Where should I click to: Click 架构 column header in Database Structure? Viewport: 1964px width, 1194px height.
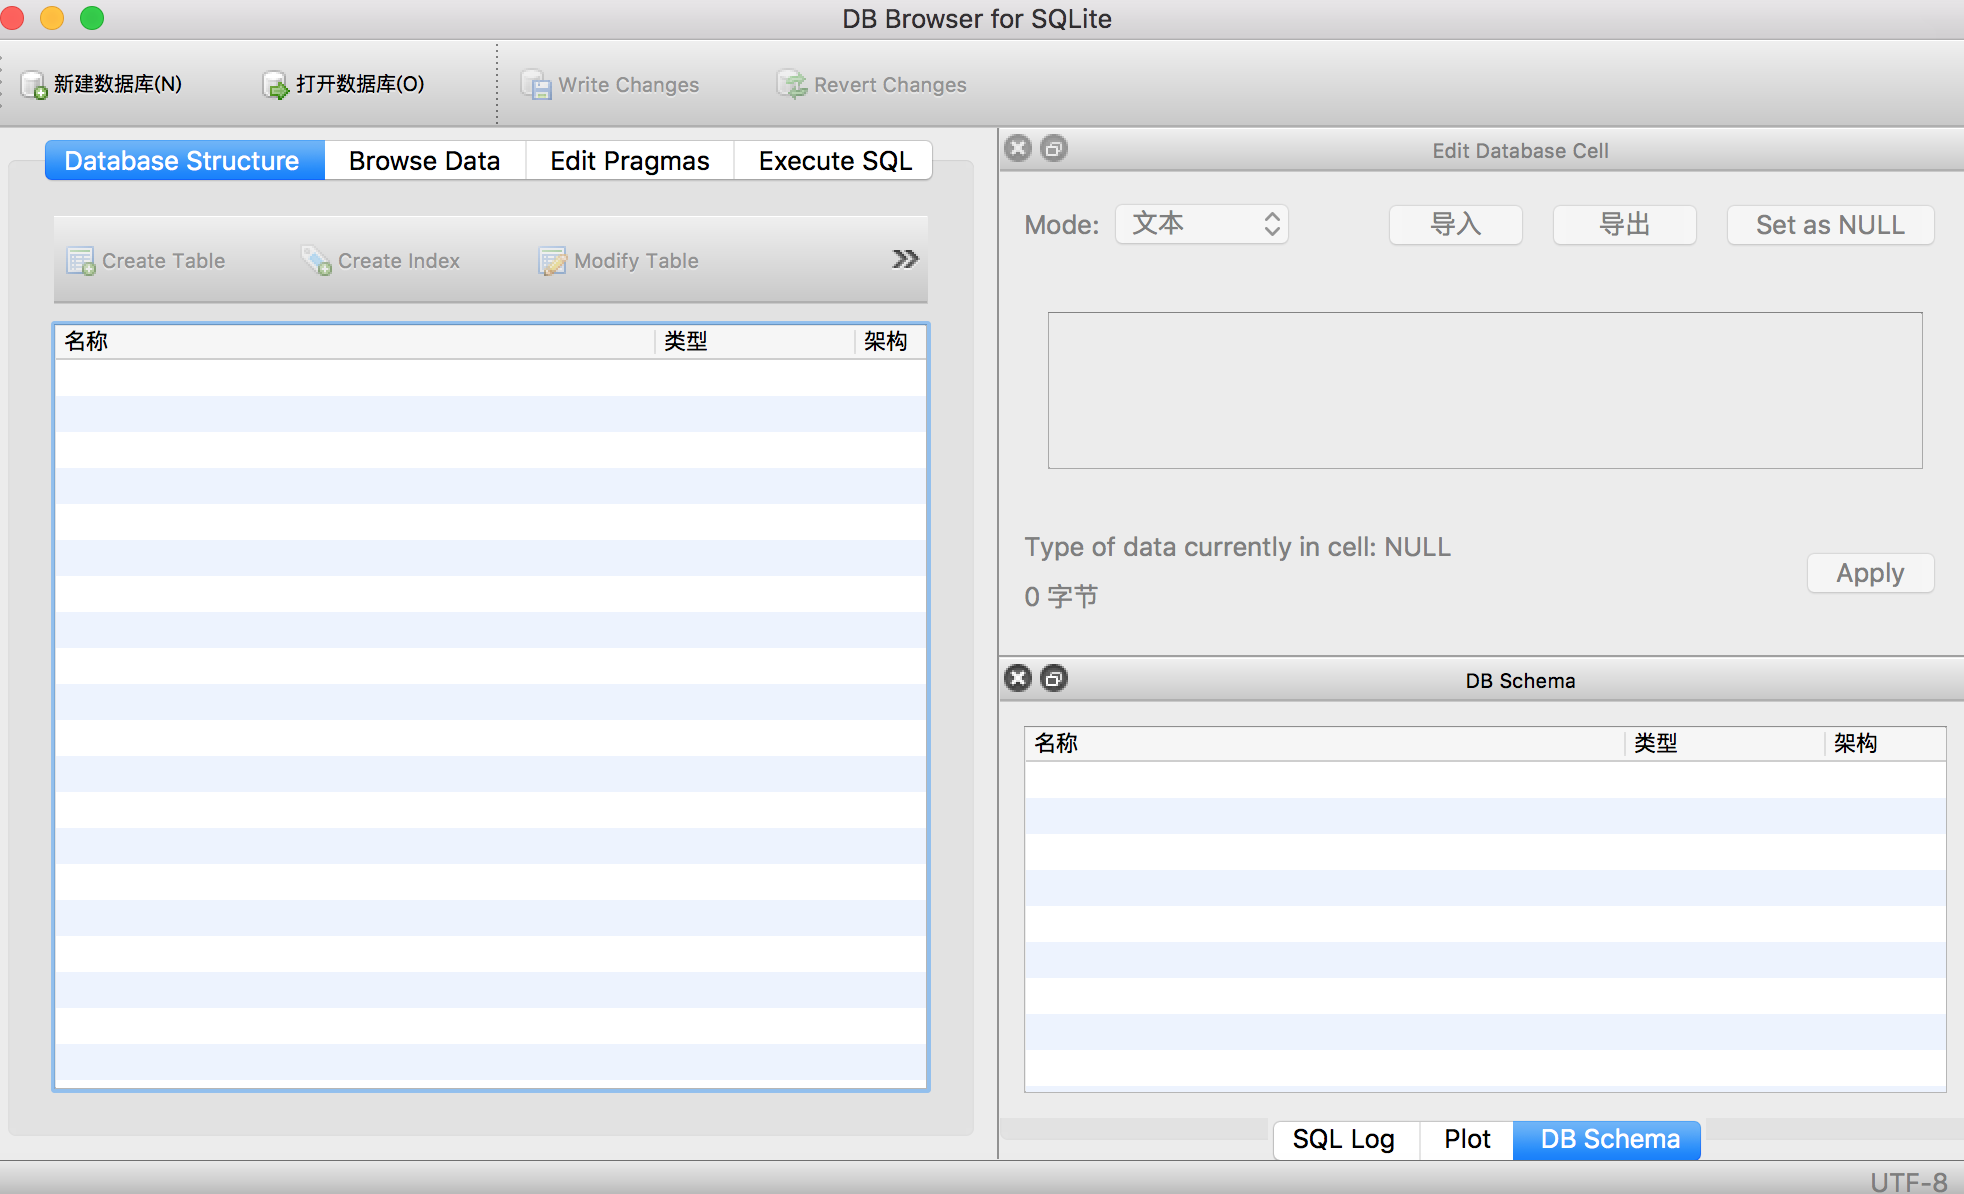pos(891,342)
